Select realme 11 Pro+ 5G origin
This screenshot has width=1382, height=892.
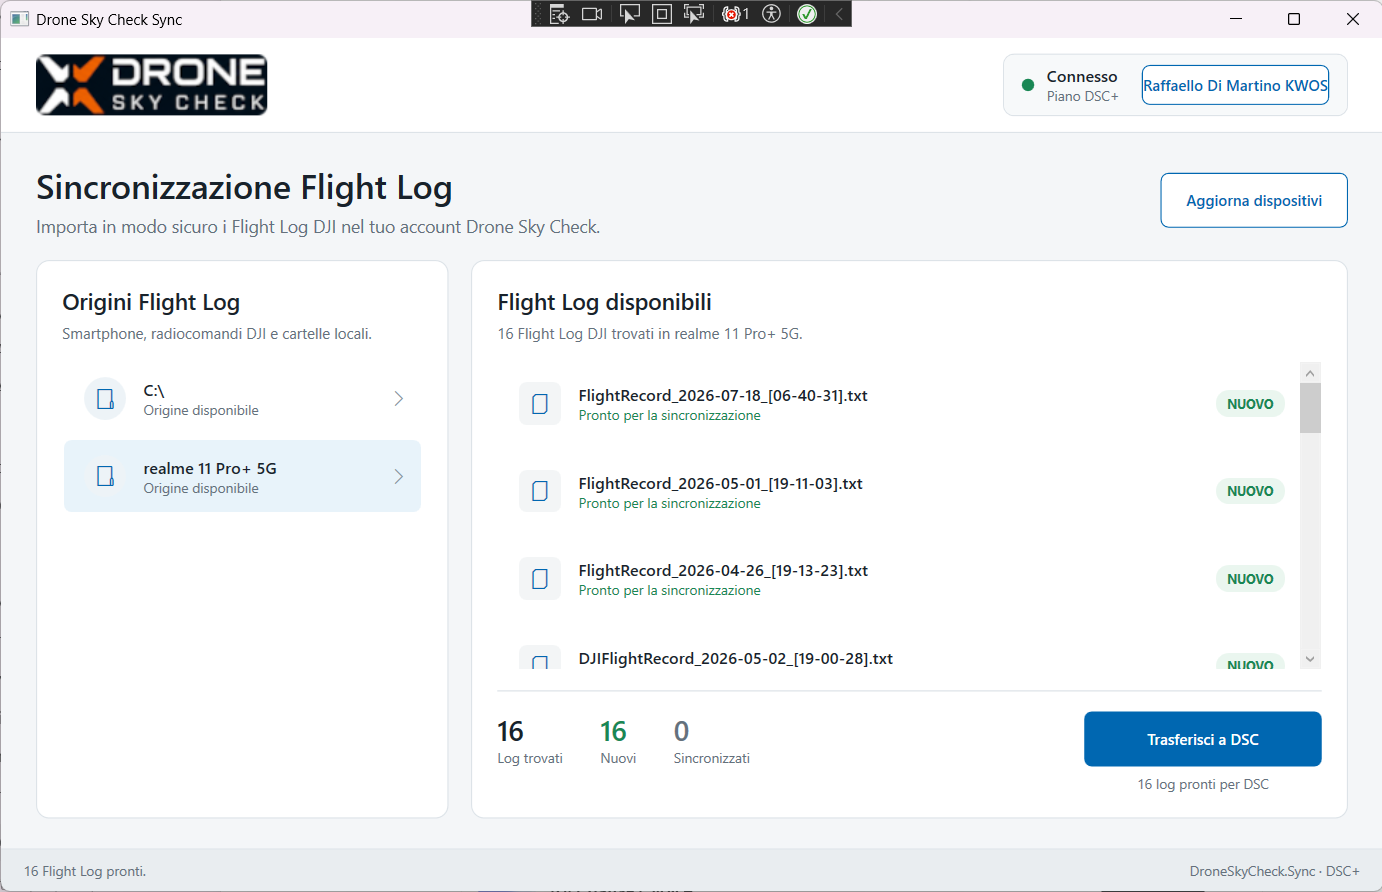click(242, 476)
